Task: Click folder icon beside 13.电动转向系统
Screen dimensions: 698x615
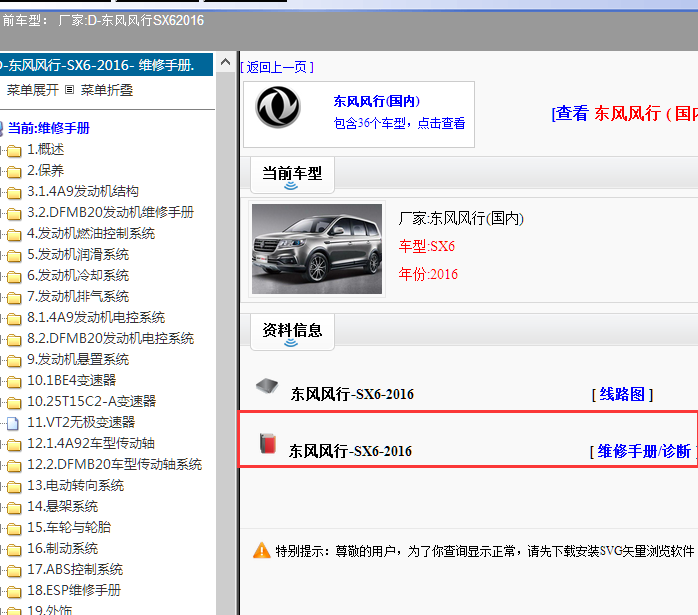Action: point(14,487)
